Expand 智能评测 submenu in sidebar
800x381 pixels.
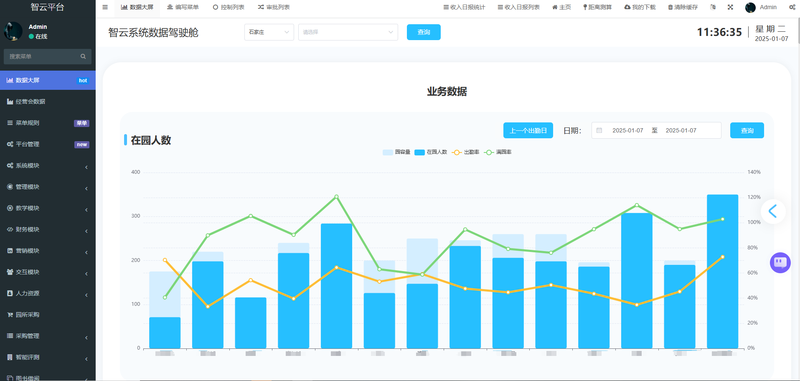click(x=47, y=358)
